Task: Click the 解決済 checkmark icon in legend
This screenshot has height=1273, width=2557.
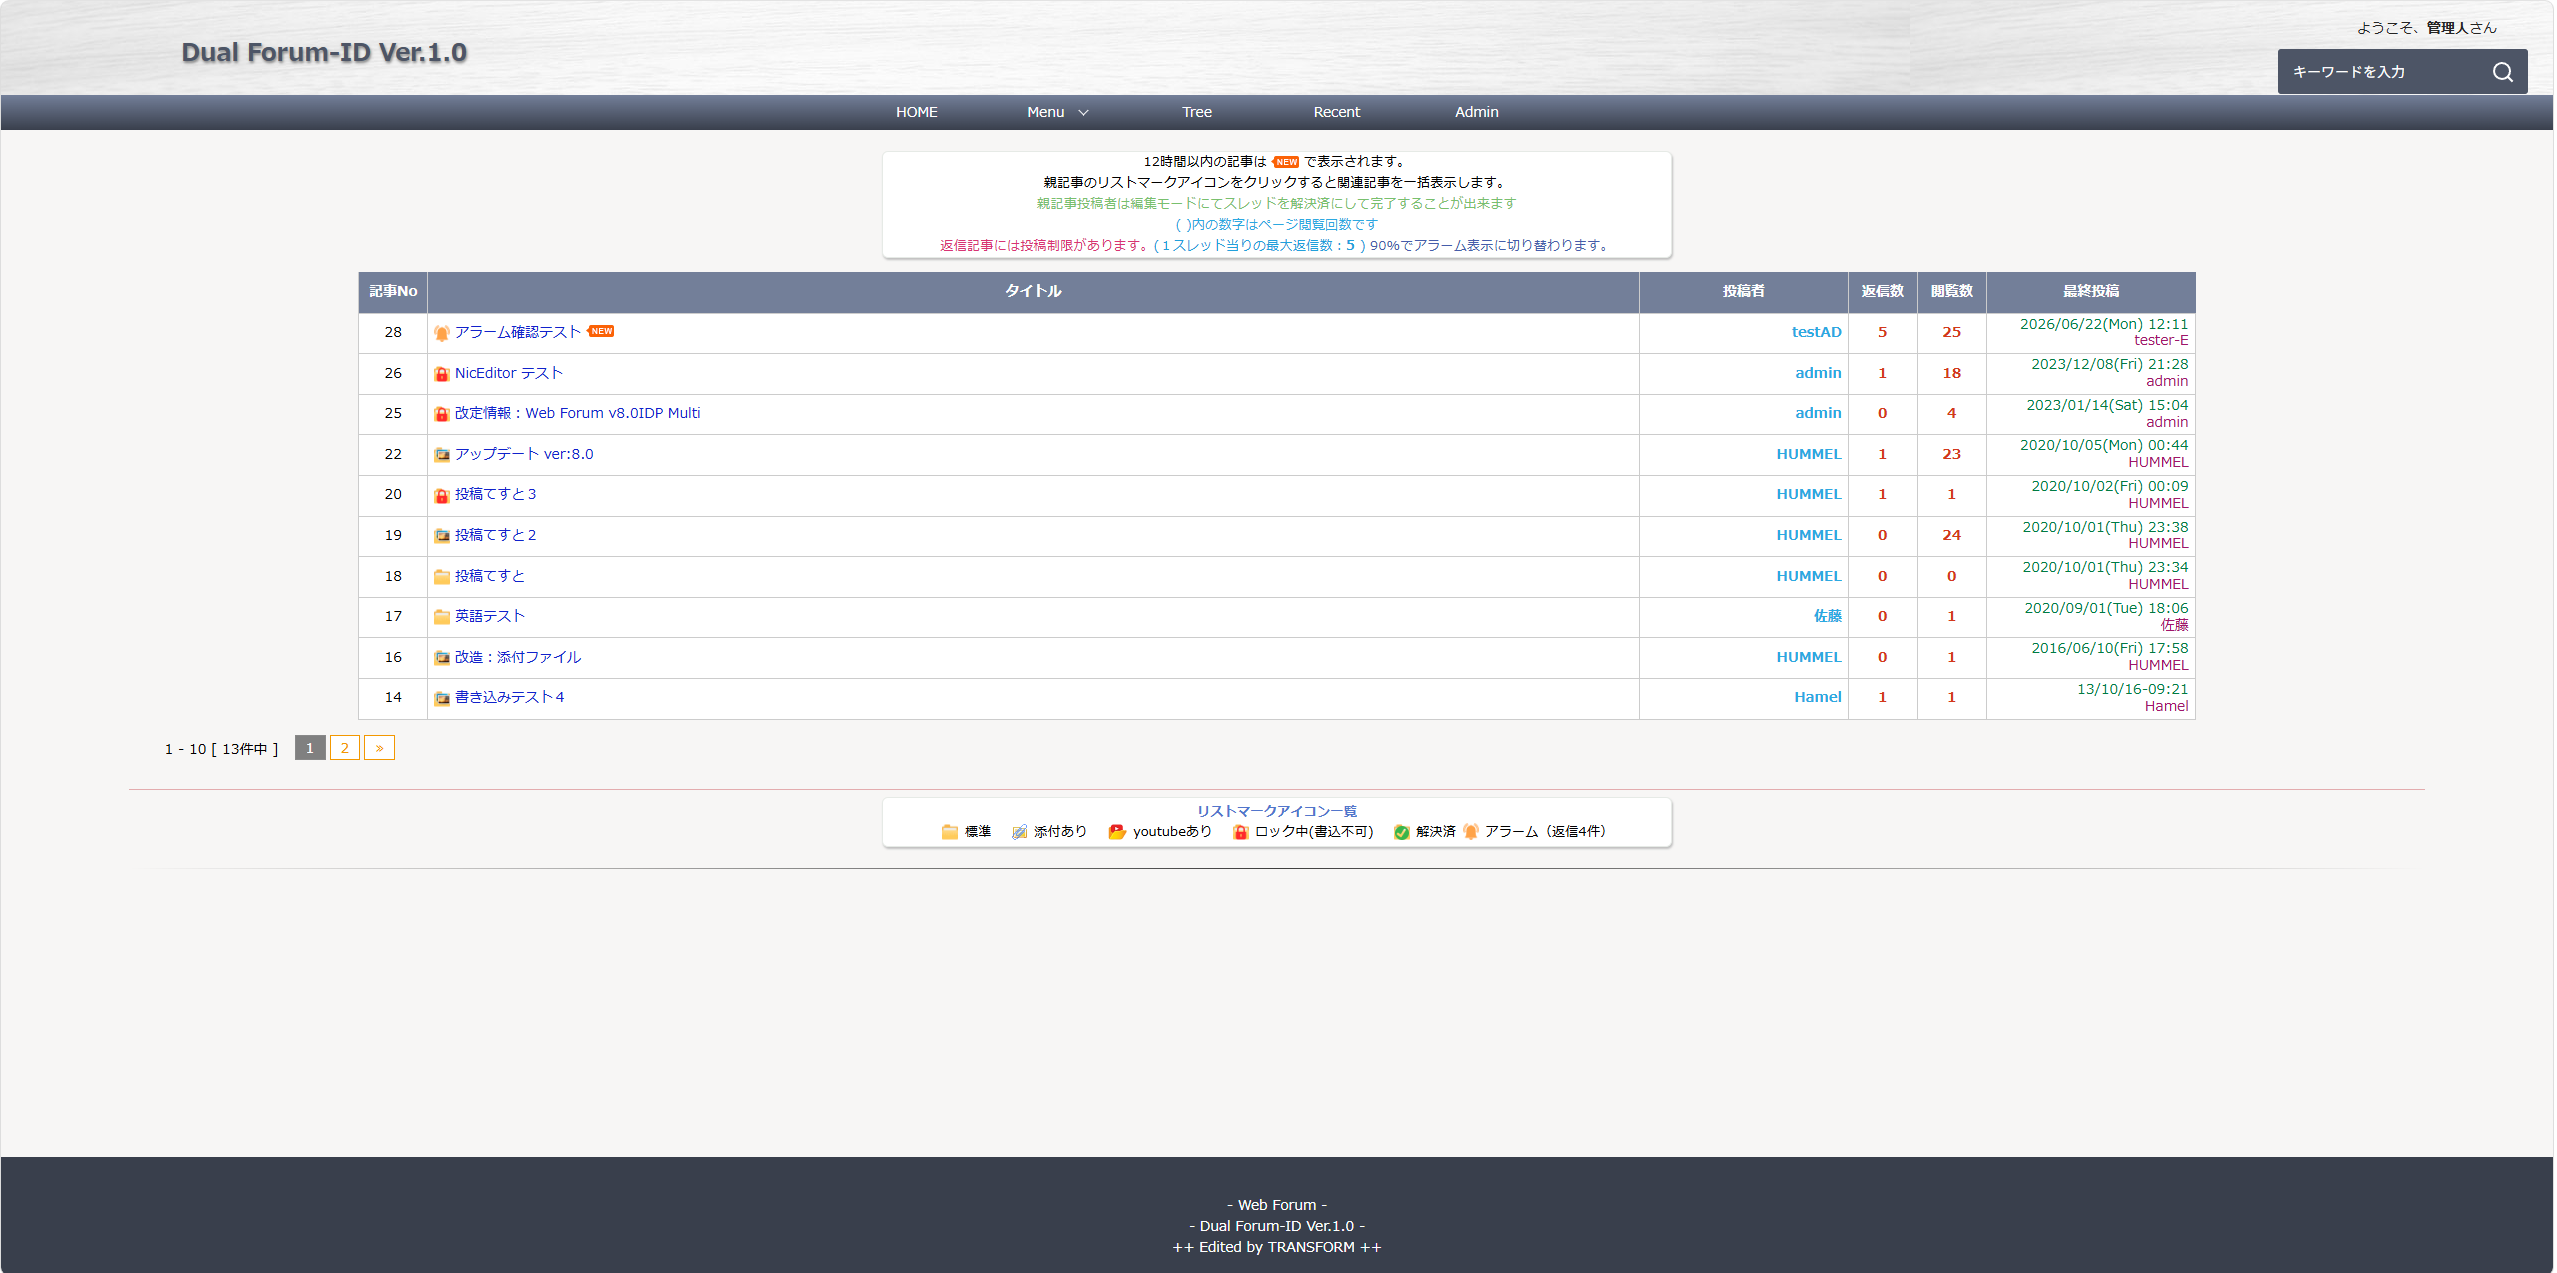Action: 1401,832
